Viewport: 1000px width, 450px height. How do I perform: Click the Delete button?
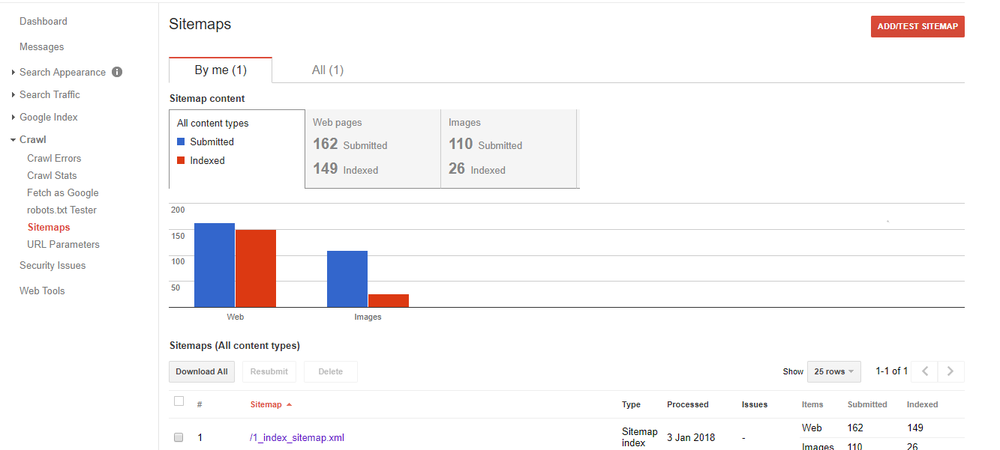tap(330, 372)
